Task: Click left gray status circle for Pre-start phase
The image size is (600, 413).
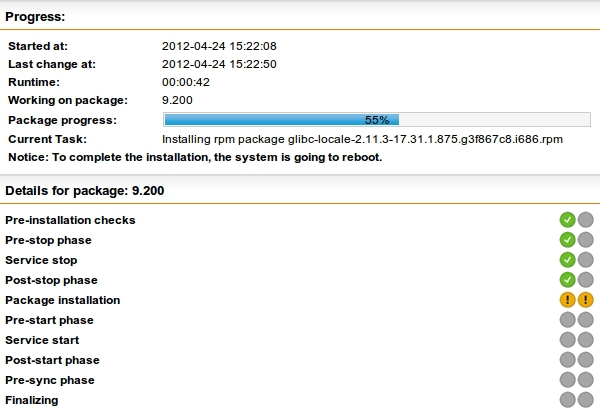Action: [567, 320]
